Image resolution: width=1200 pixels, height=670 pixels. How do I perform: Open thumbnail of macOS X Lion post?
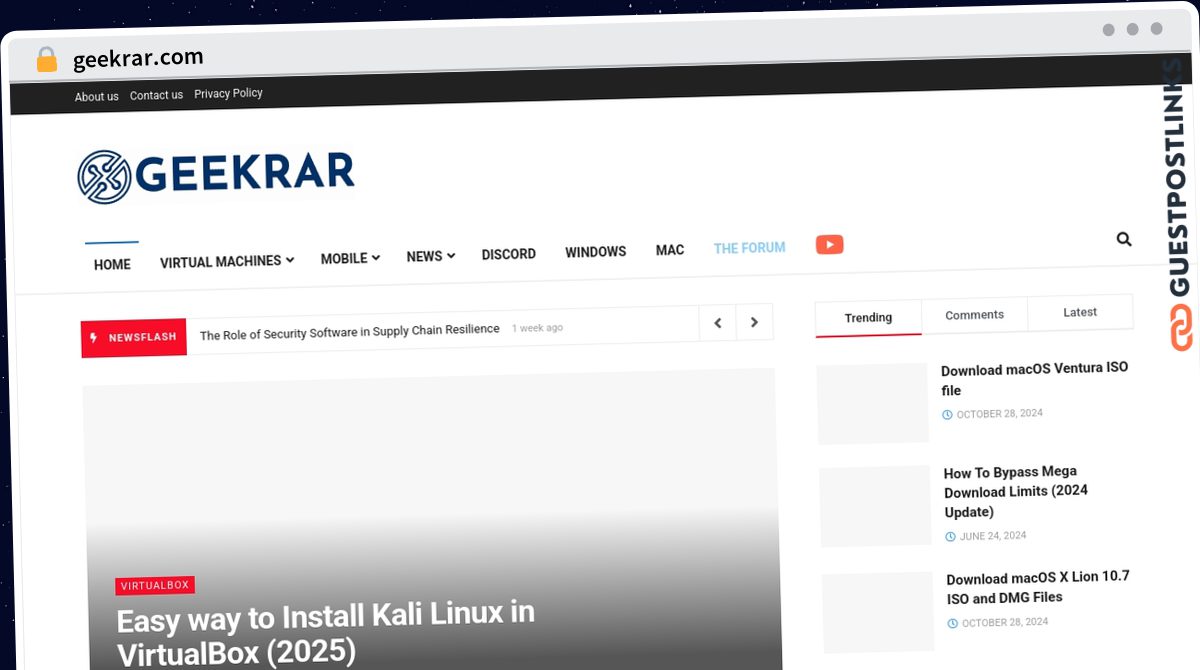click(x=879, y=612)
